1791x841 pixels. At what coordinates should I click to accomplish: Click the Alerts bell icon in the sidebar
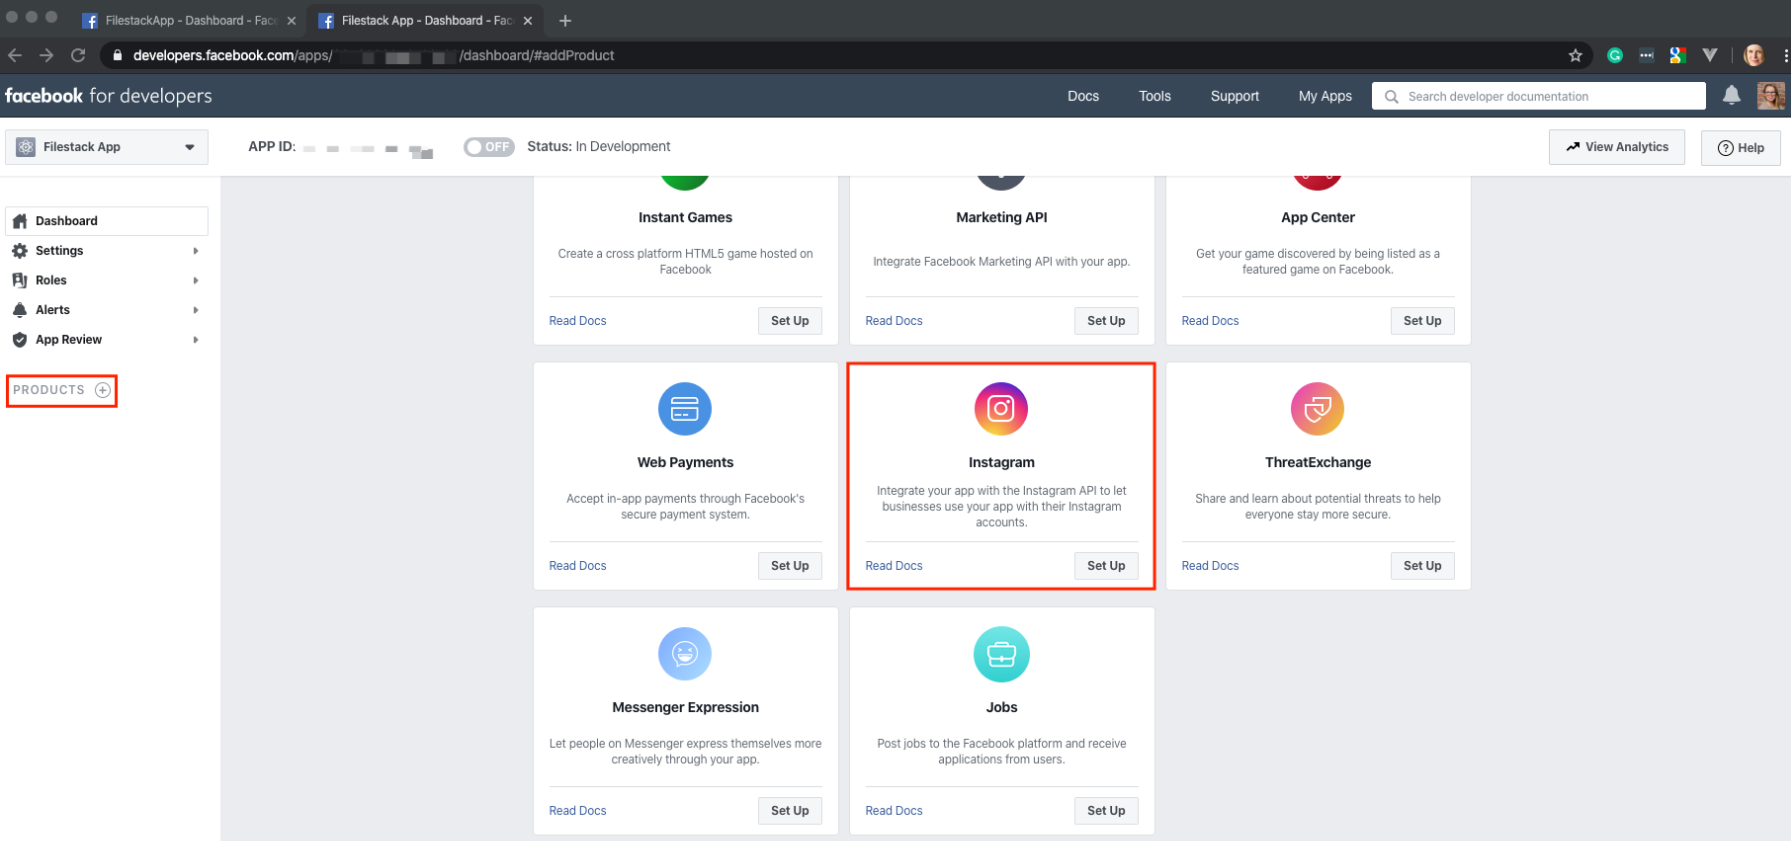tap(20, 310)
